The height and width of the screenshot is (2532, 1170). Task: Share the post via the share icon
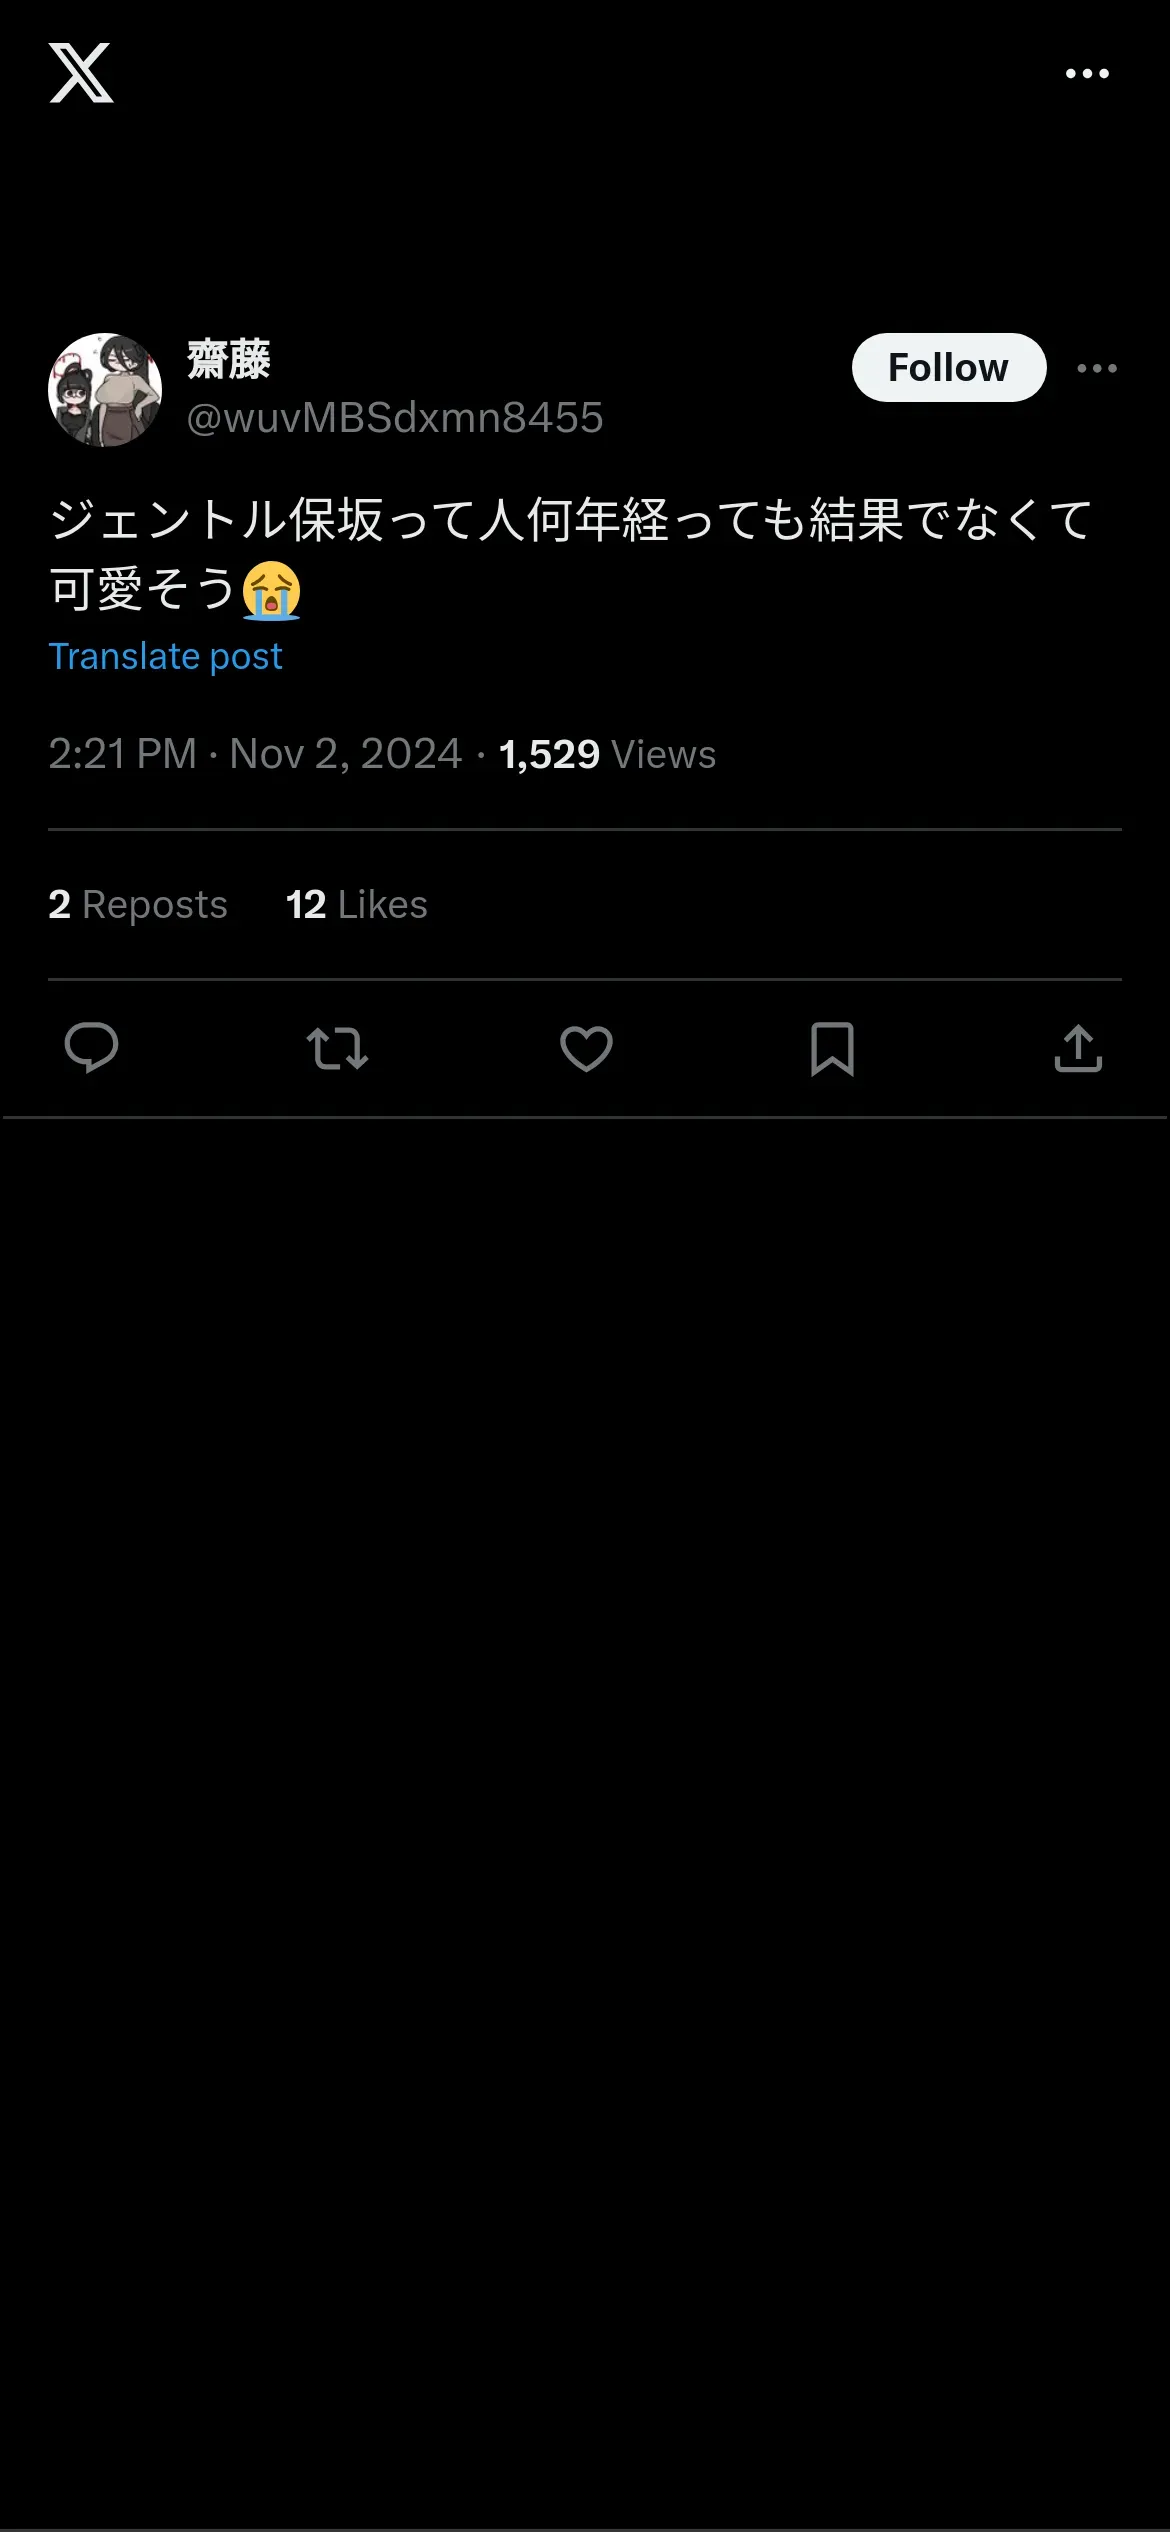click(1078, 1049)
